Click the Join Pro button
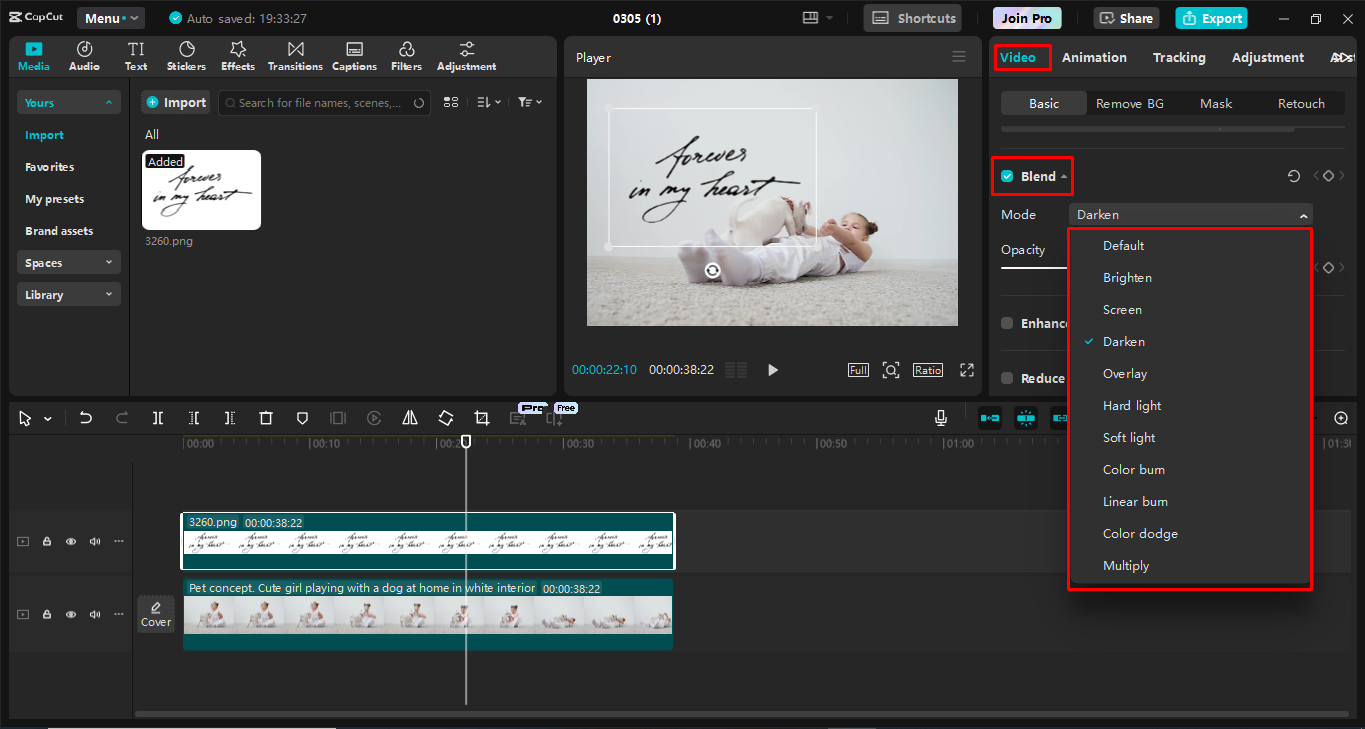Image resolution: width=1365 pixels, height=729 pixels. (x=1026, y=17)
